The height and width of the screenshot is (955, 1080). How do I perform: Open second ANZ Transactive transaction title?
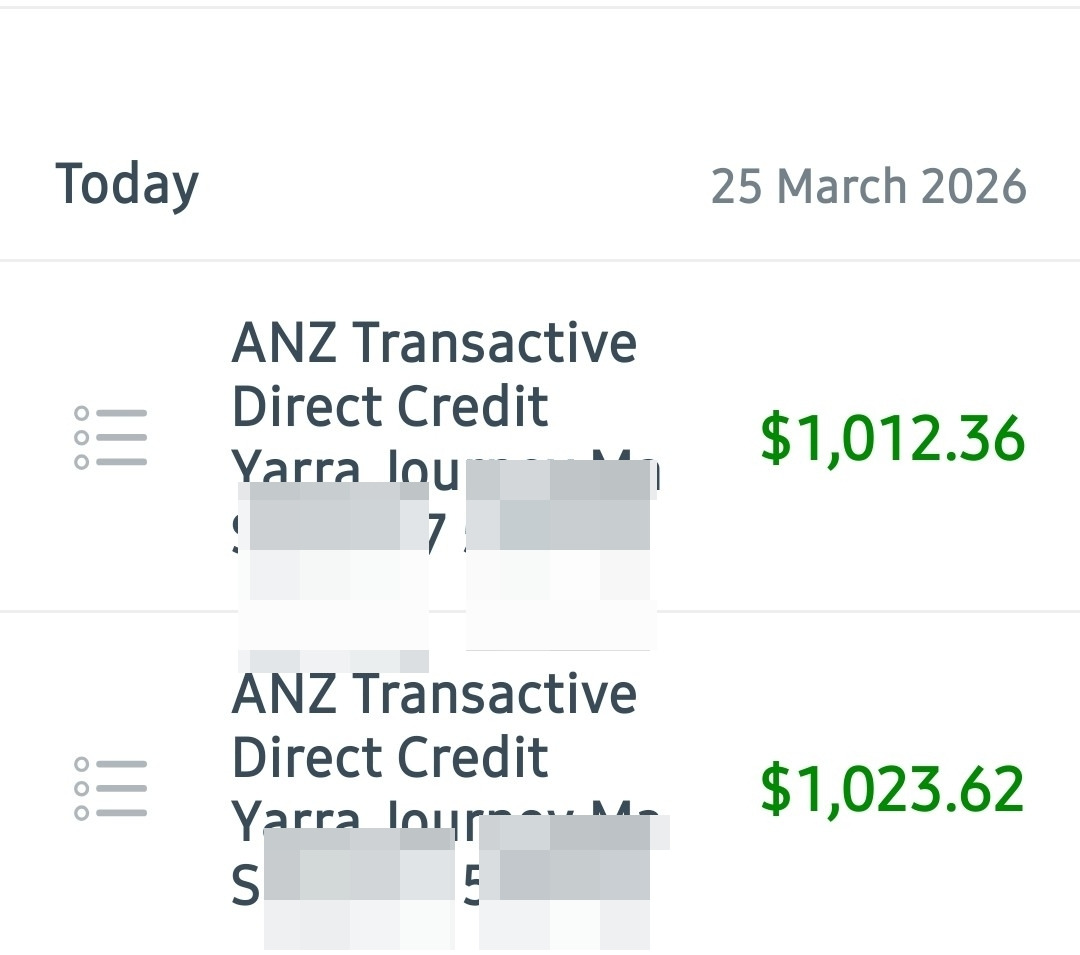434,693
